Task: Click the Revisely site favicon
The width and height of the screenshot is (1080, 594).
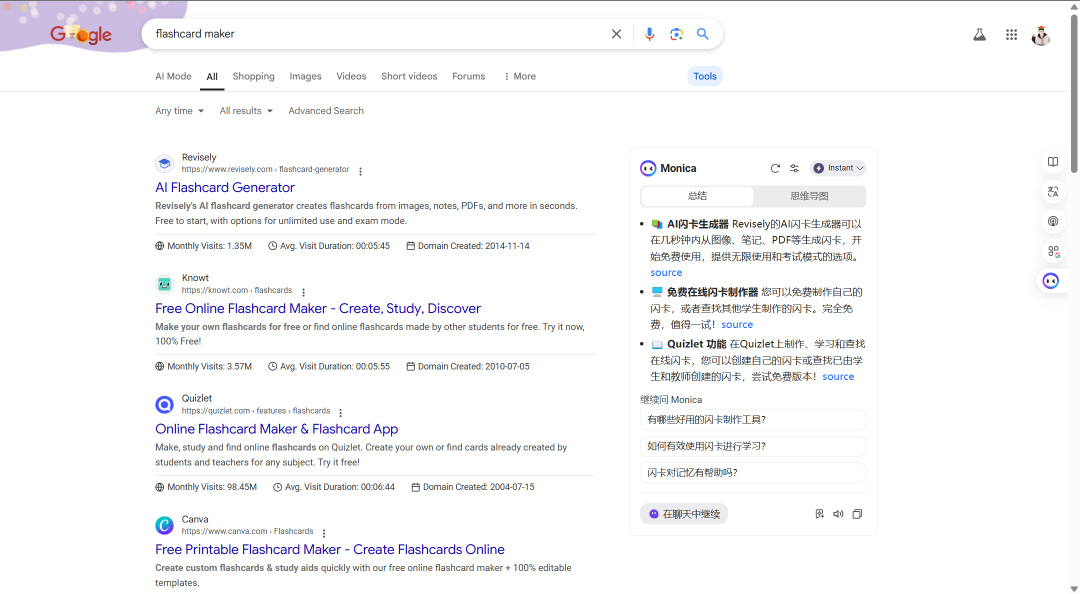Action: click(x=164, y=163)
